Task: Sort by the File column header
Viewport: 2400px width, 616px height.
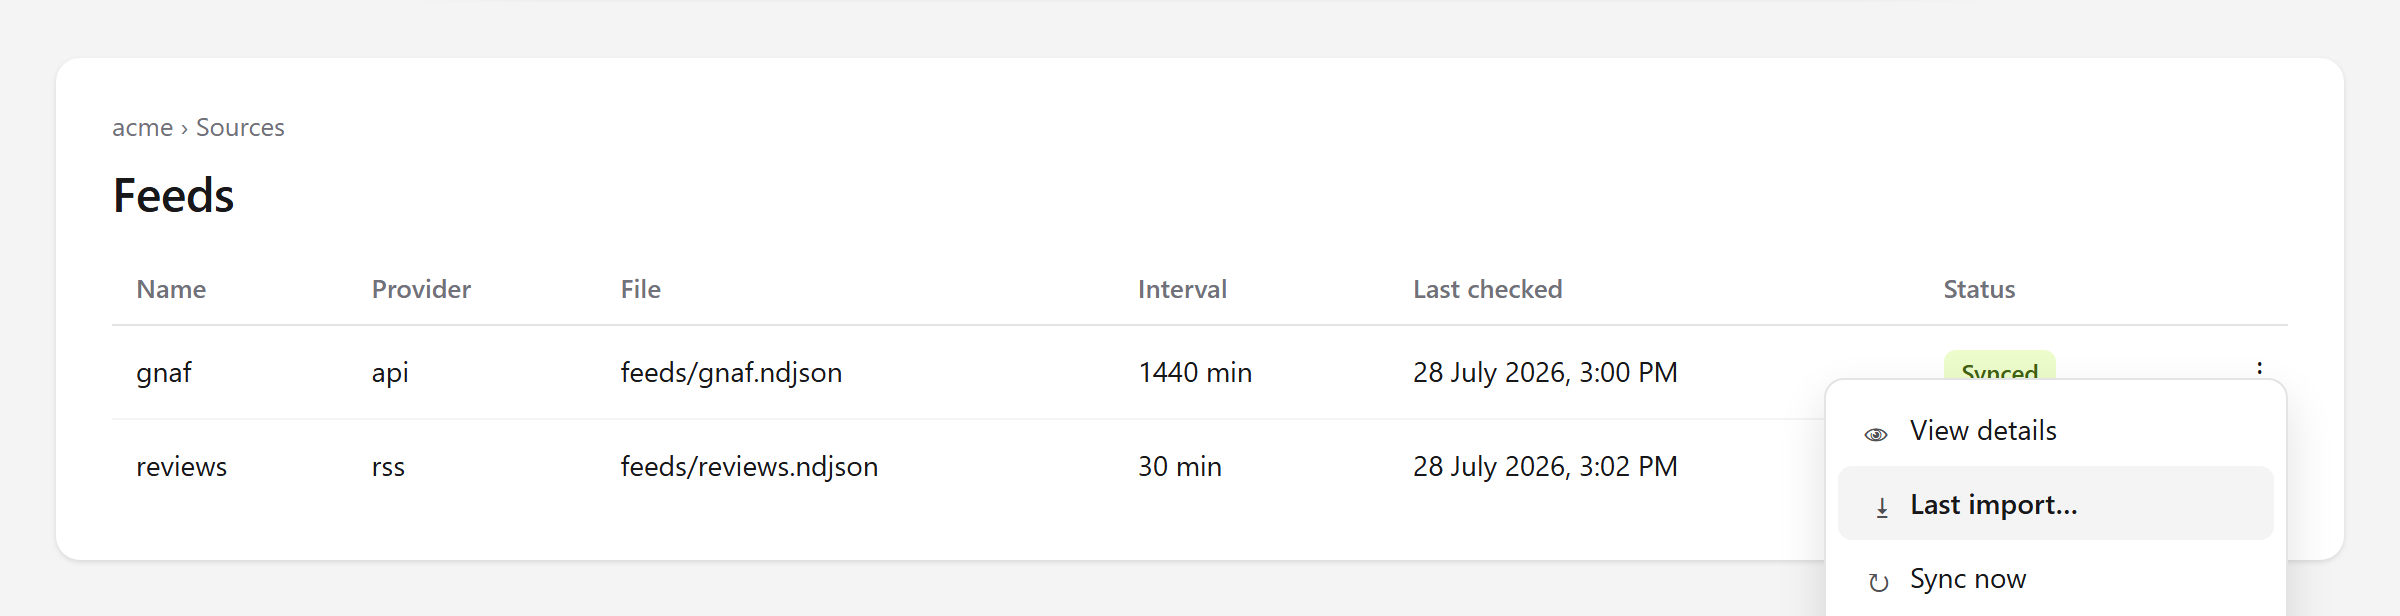Action: tap(640, 289)
